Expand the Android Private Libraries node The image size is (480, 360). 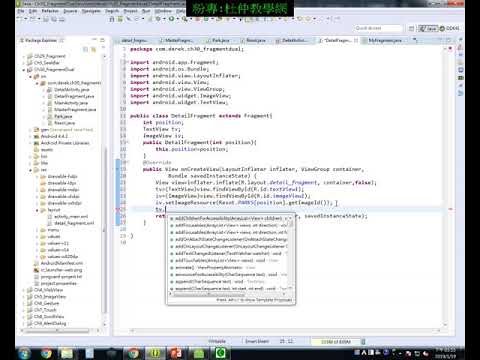pos(31,143)
